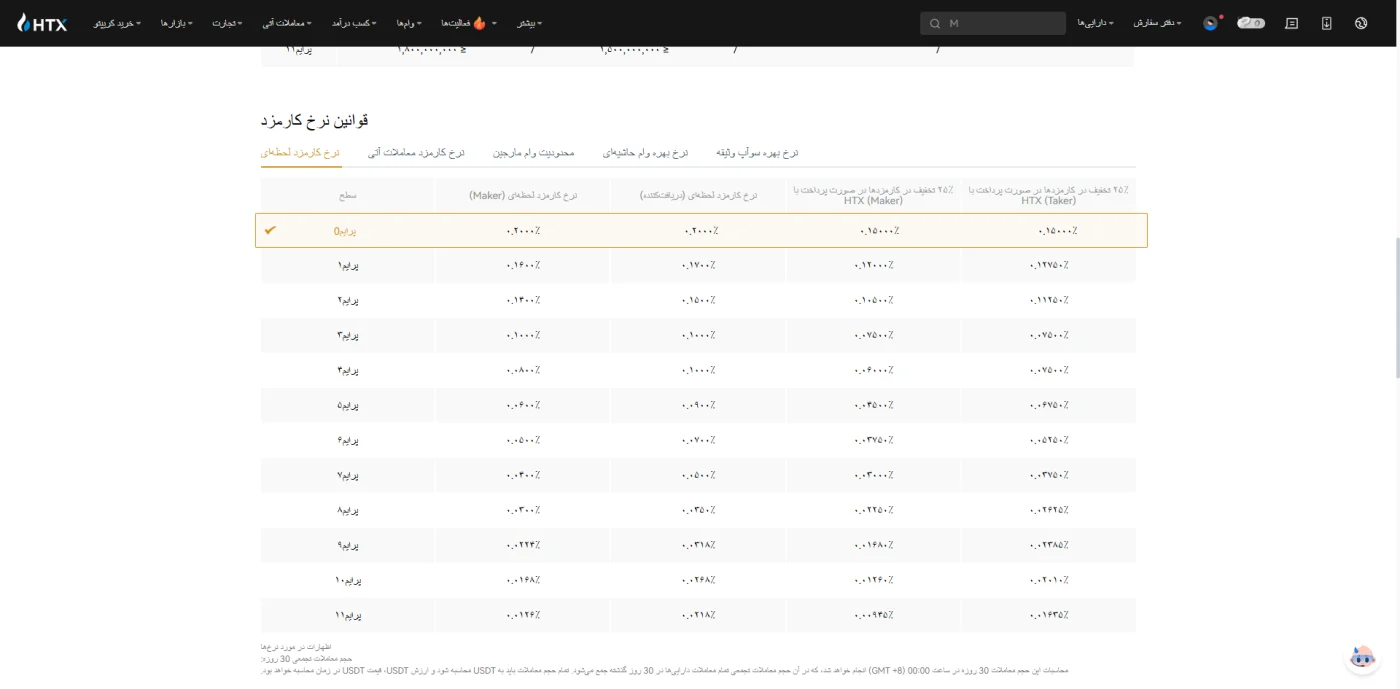Click پرایم۱۱ label in the bottom fee row
This screenshot has width=1400, height=689.
point(347,615)
